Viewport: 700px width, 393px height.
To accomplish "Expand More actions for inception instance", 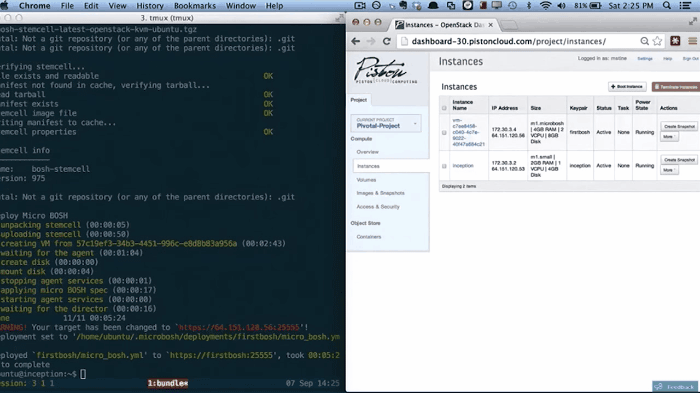I will [x=669, y=170].
